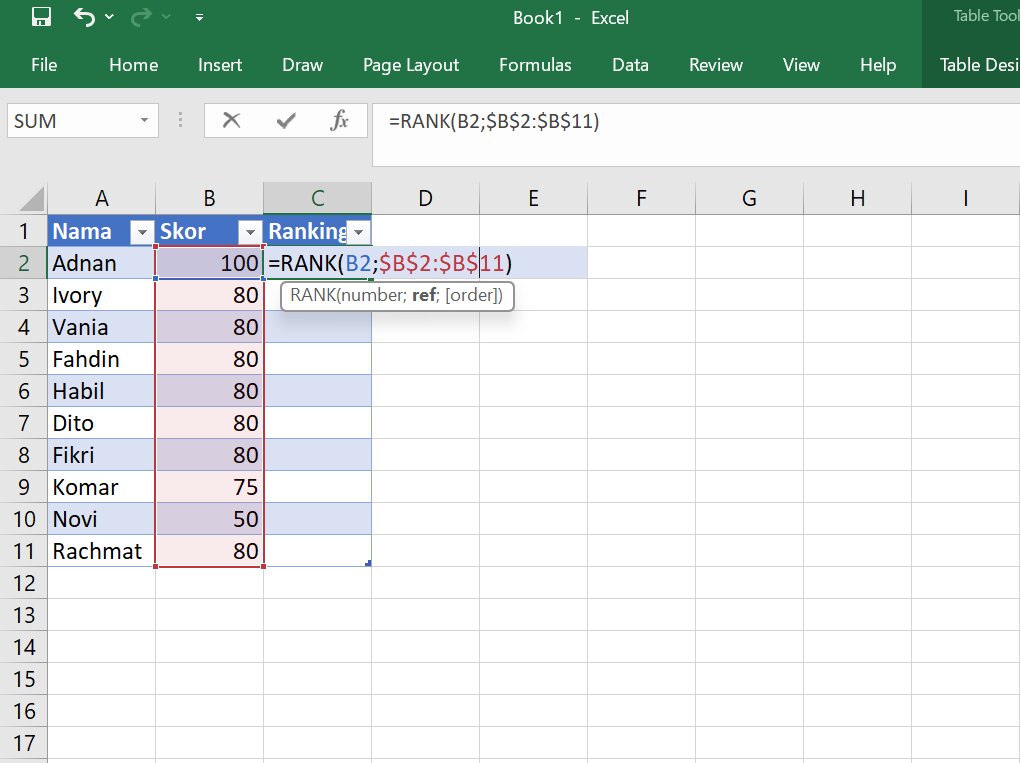Click the Undo icon
The height and width of the screenshot is (763, 1020).
point(83,16)
